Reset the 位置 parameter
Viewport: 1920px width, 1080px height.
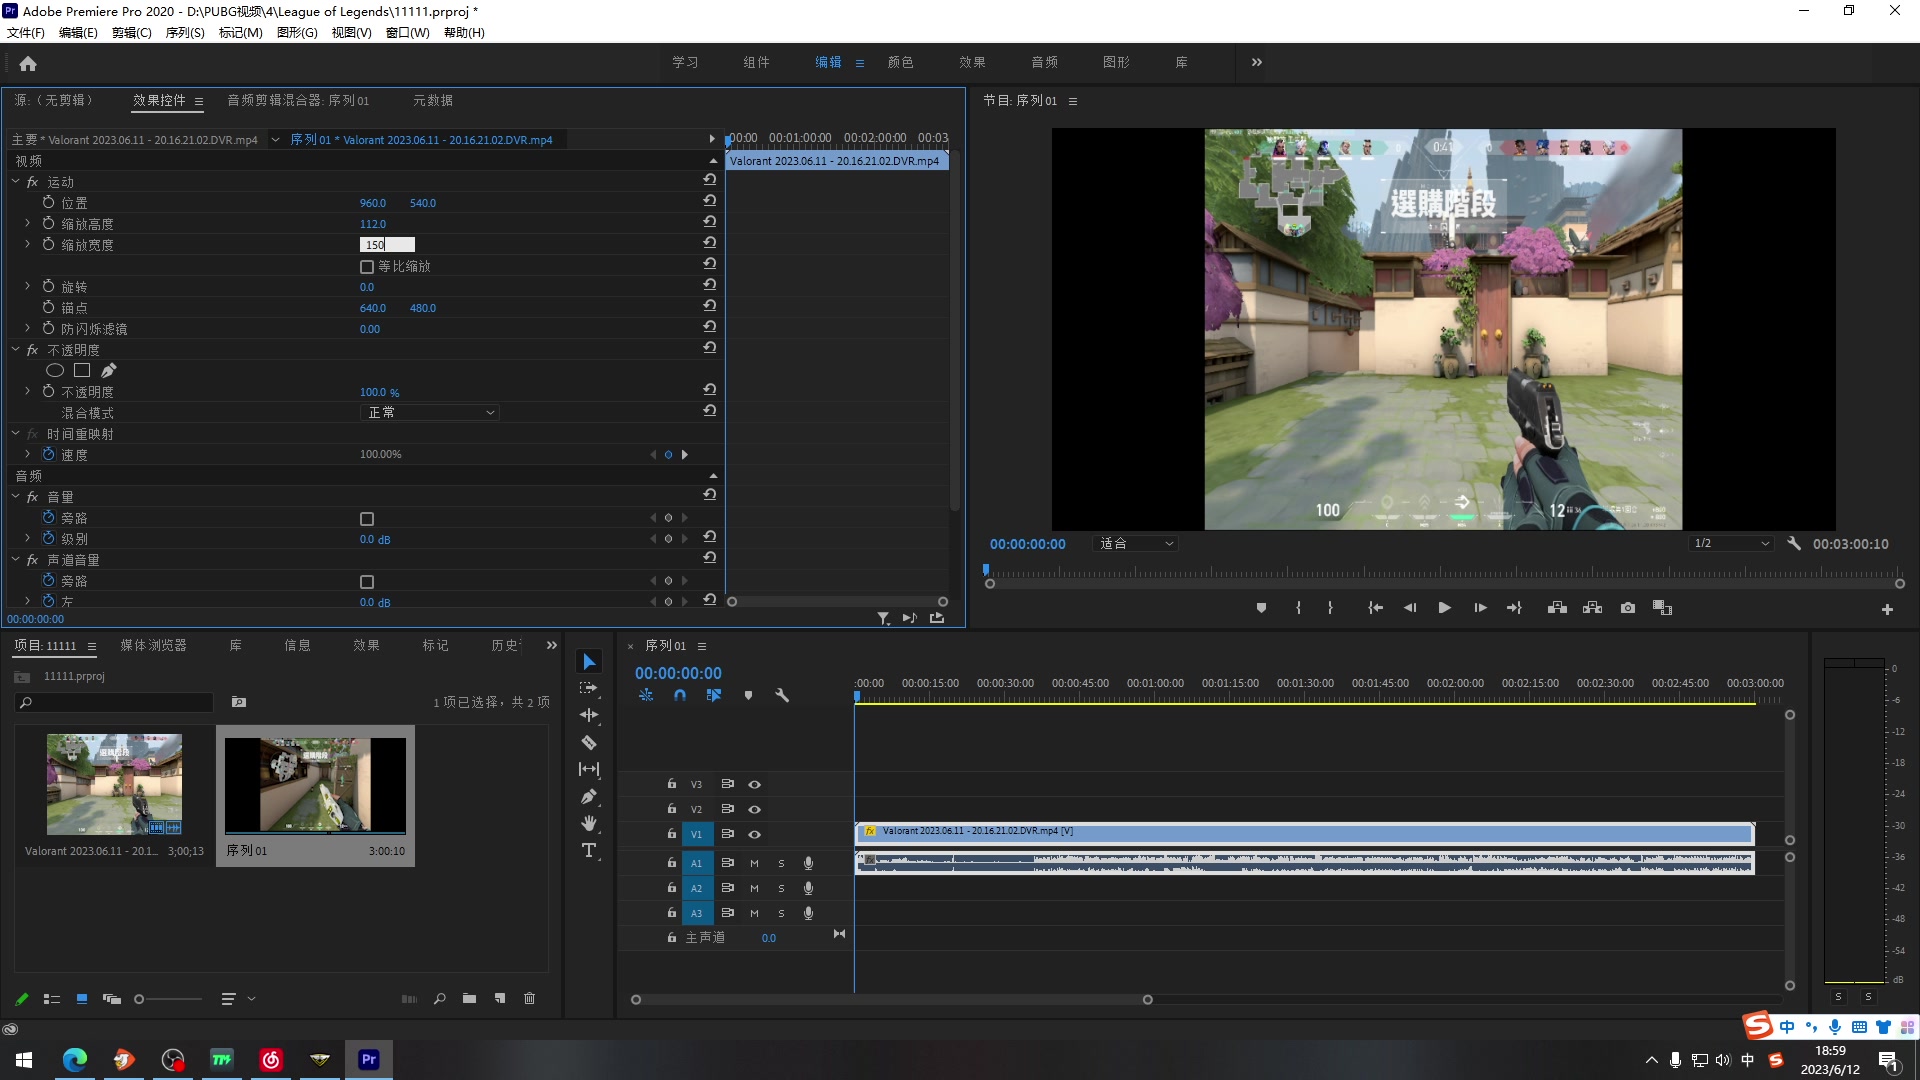tap(709, 201)
